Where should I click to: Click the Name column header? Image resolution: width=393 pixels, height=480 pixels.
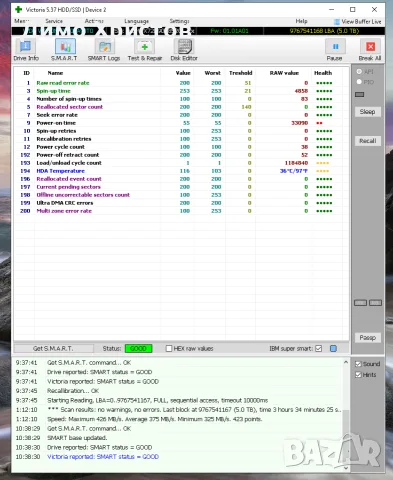(55, 73)
